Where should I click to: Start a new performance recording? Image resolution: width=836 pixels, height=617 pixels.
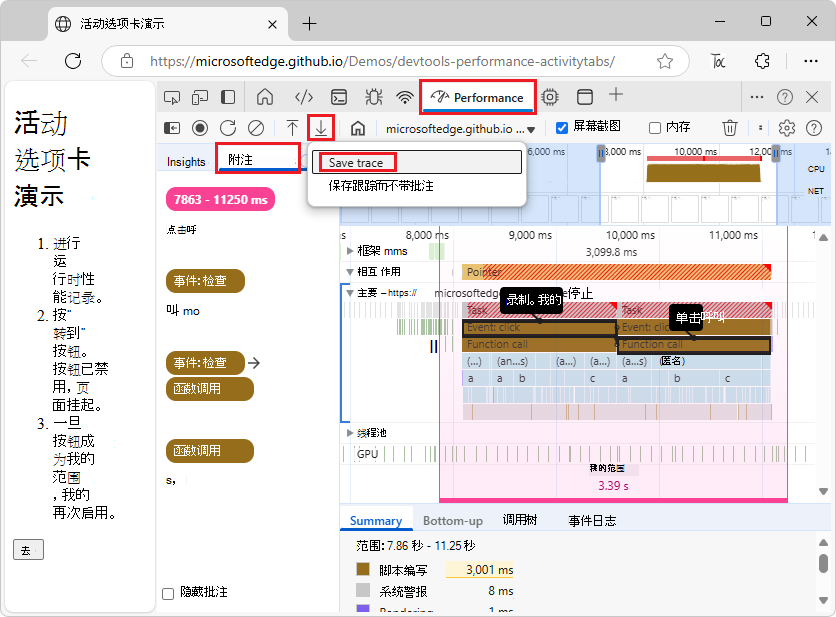201,127
